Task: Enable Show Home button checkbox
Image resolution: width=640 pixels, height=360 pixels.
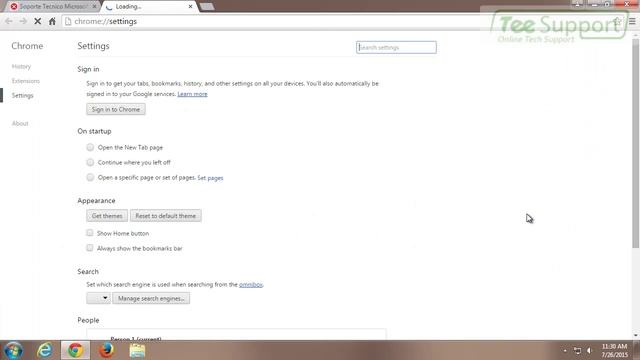Action: pyautogui.click(x=89, y=233)
